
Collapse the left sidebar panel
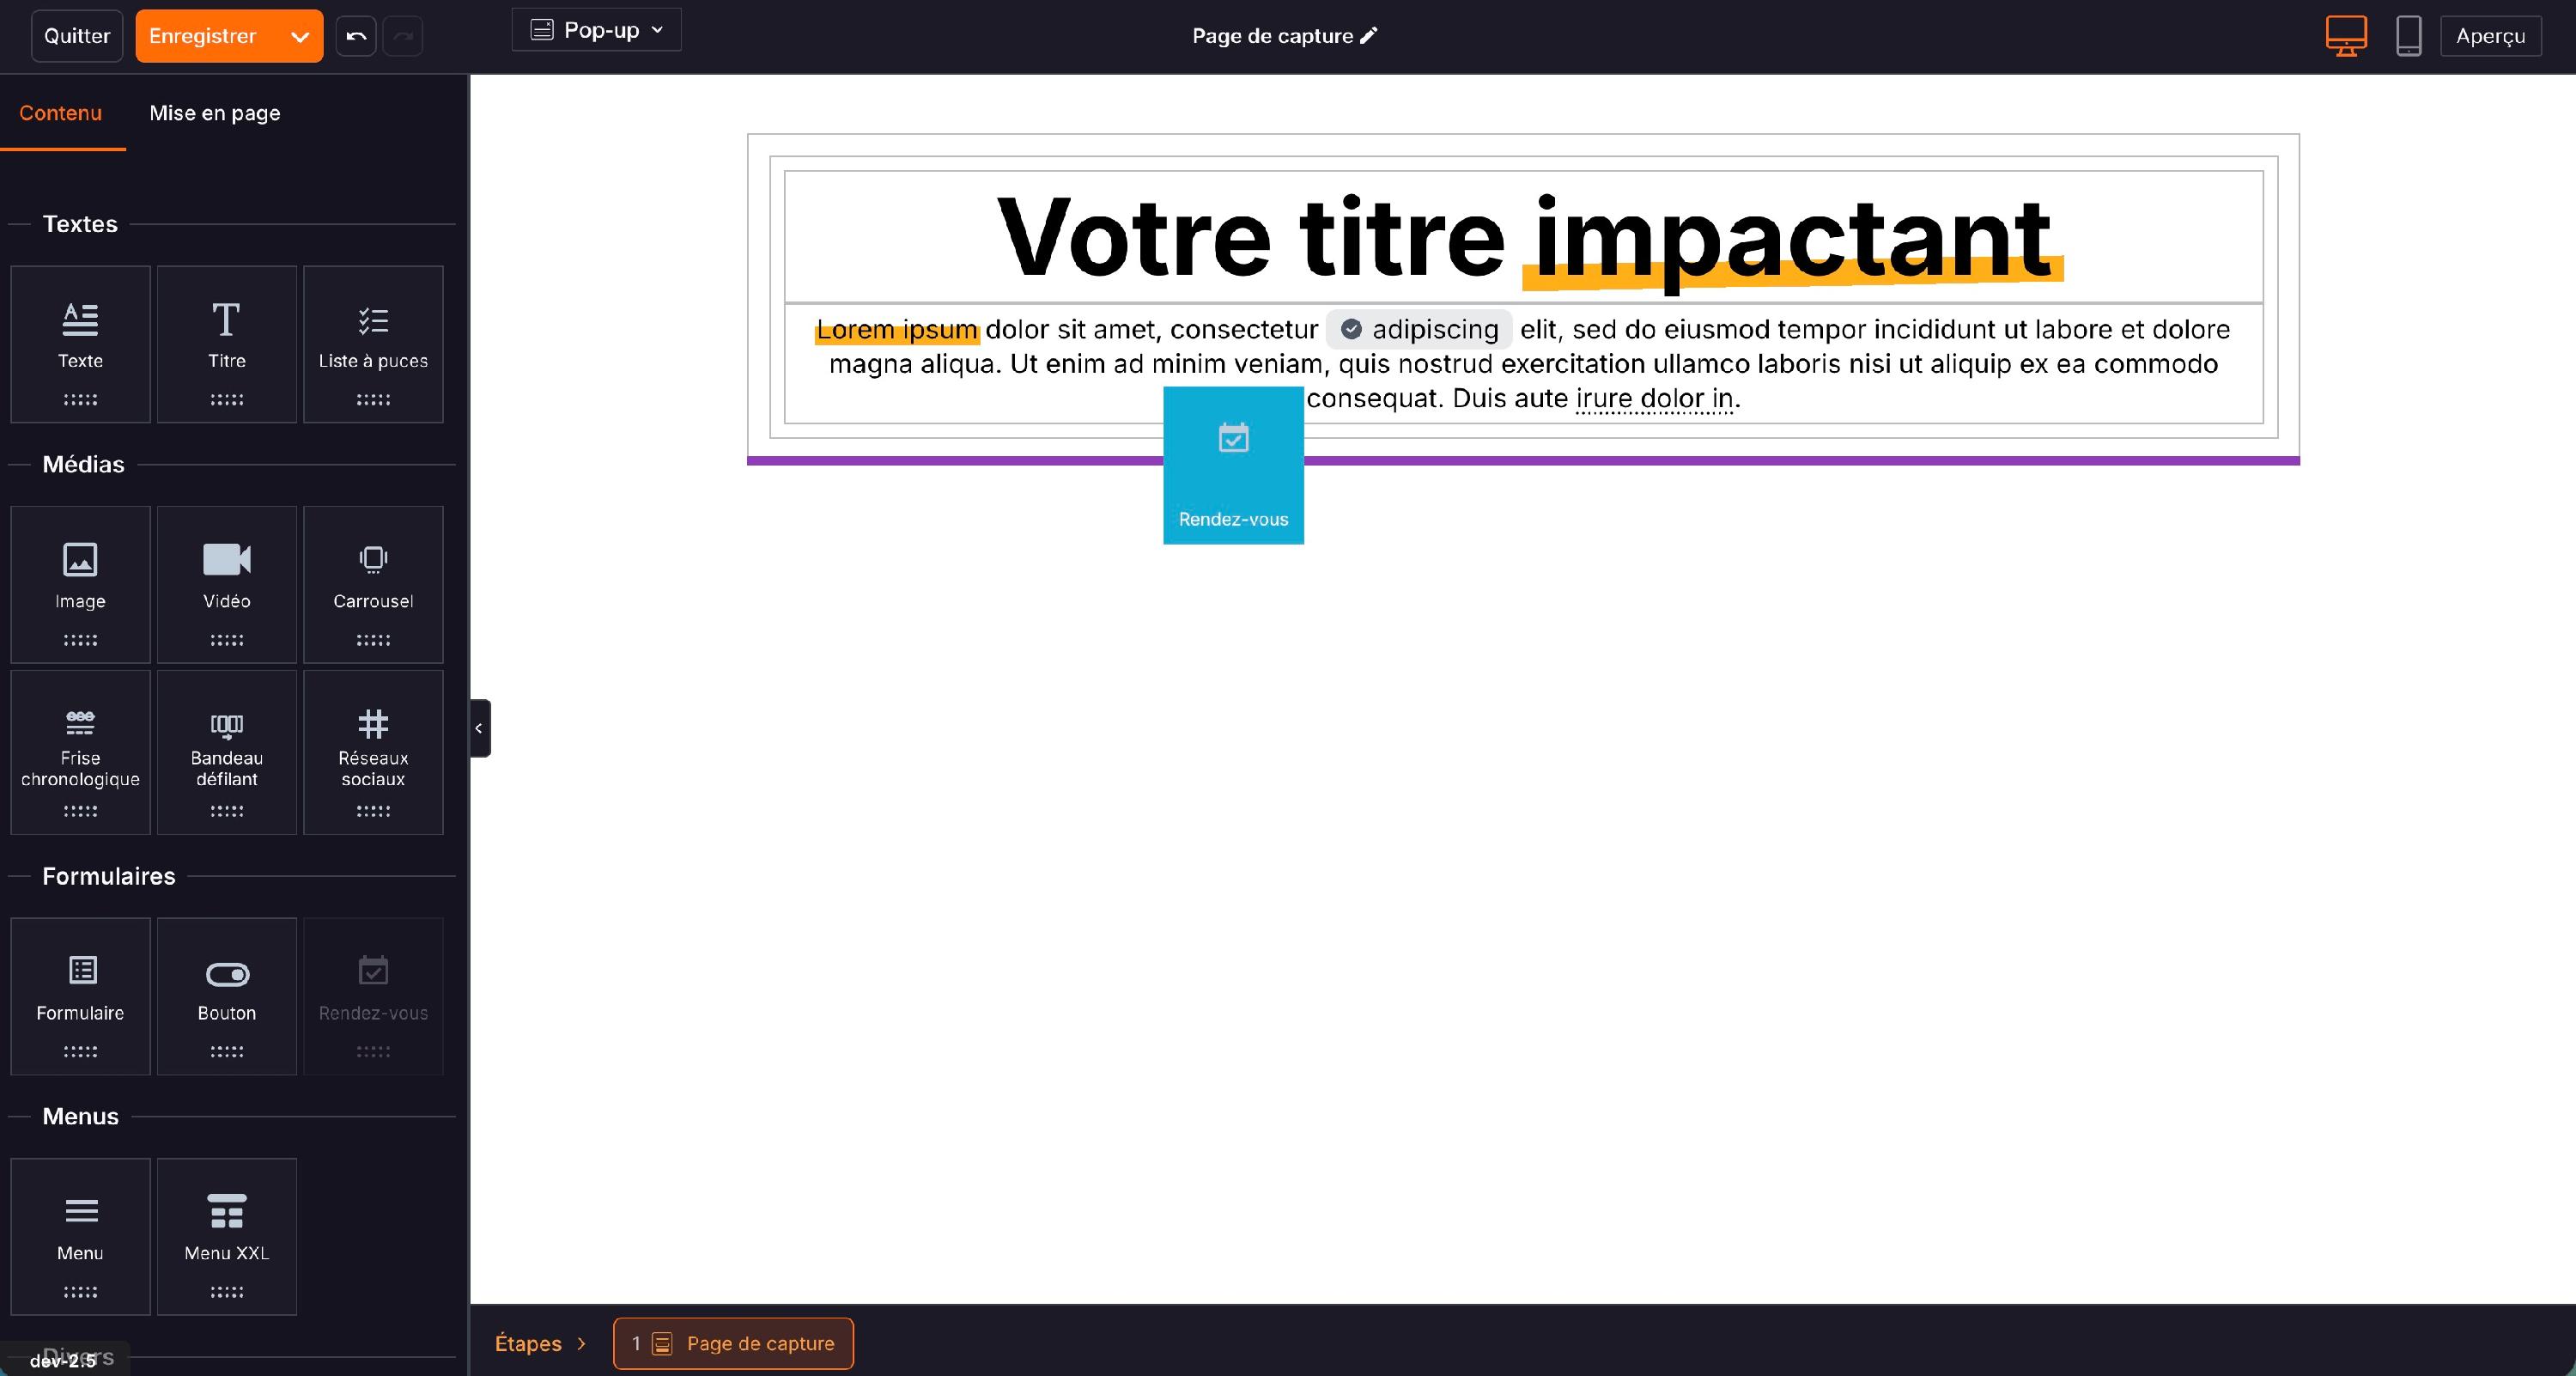click(x=479, y=728)
